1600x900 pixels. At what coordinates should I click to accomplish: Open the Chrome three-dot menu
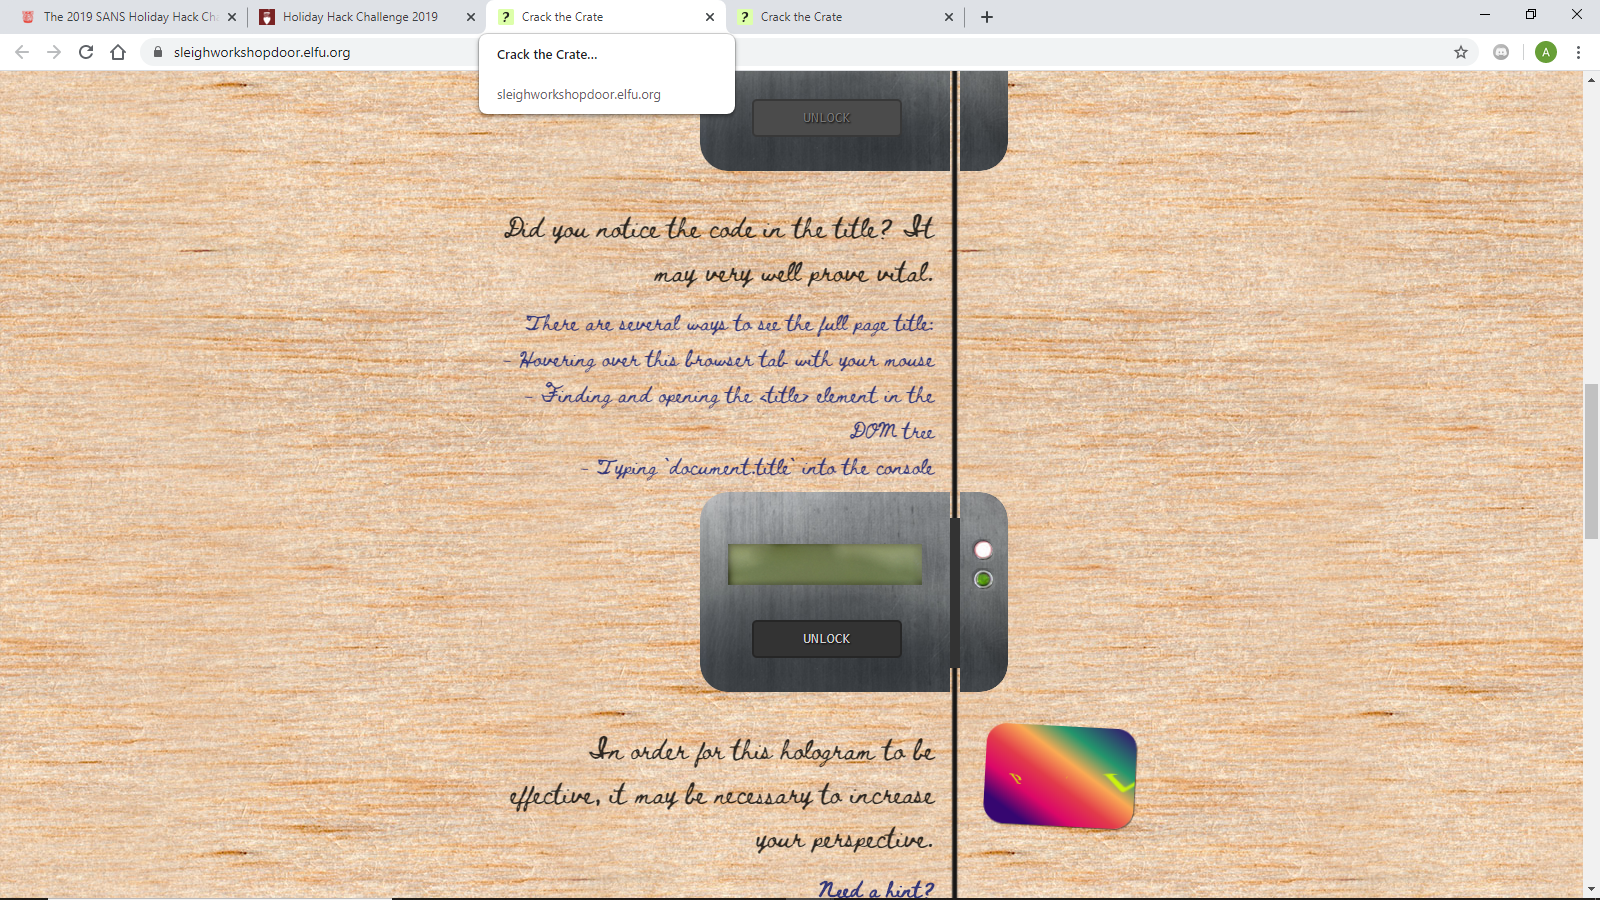coord(1578,52)
